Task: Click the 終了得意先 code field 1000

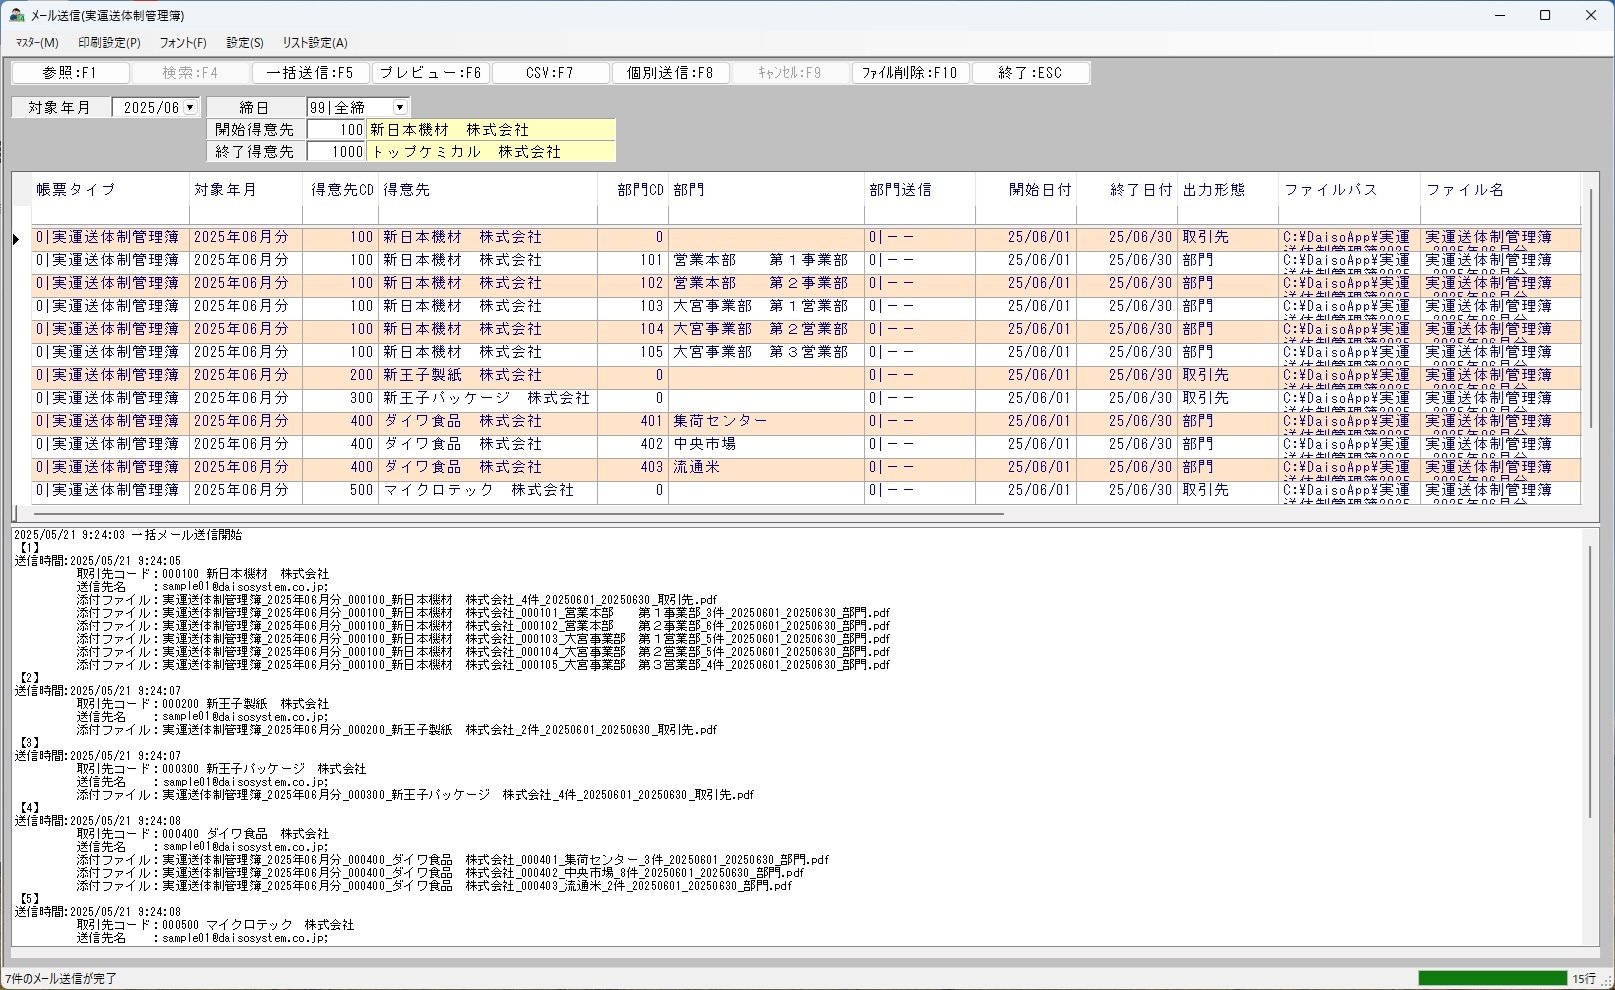Action: click(337, 152)
